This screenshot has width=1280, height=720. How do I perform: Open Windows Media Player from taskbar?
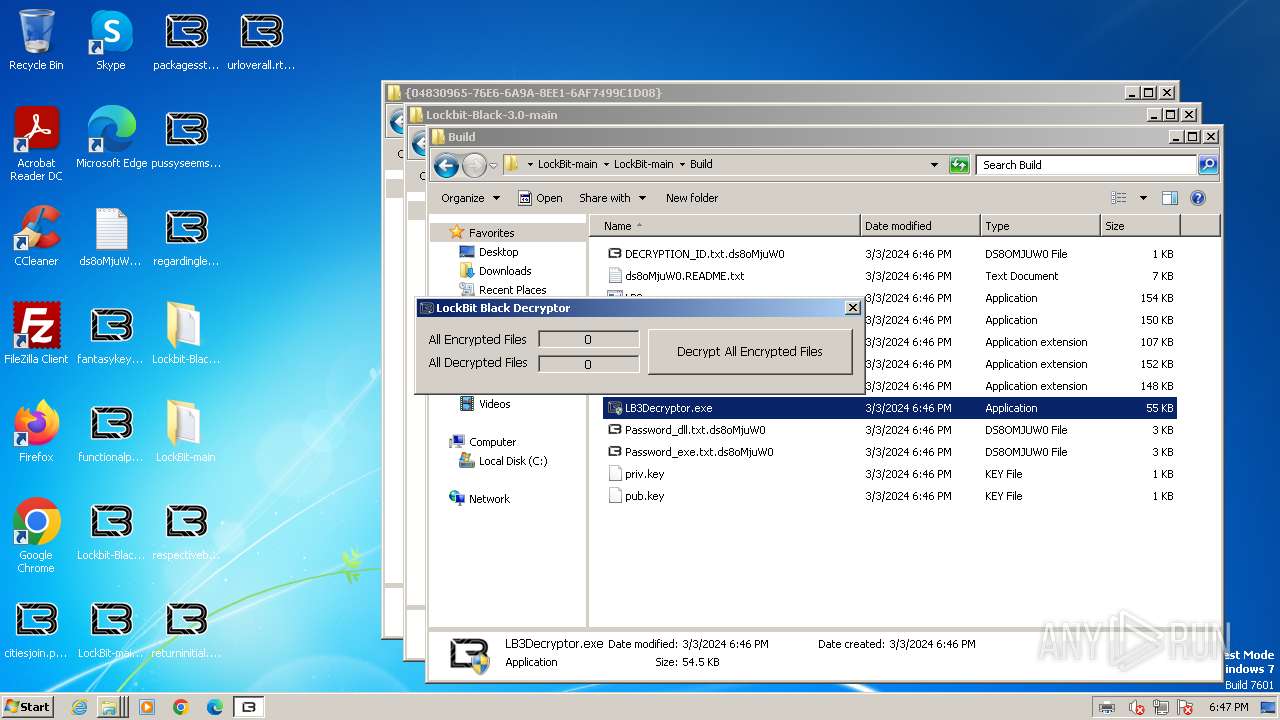(147, 707)
